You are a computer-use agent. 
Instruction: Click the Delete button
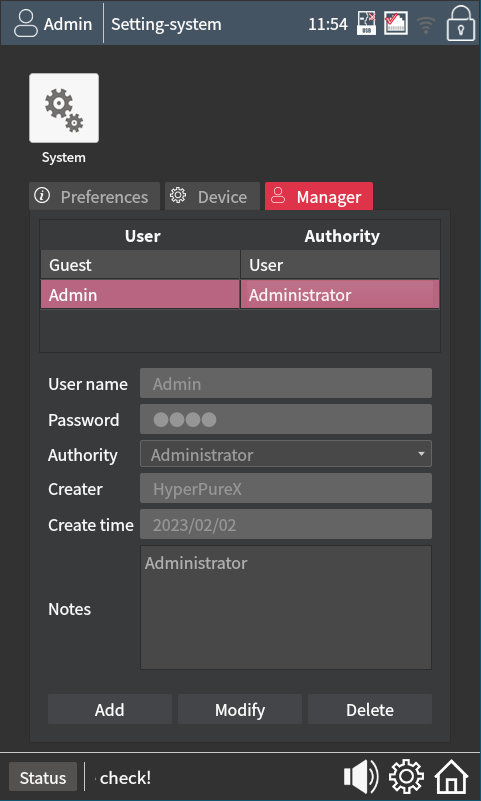coord(370,709)
